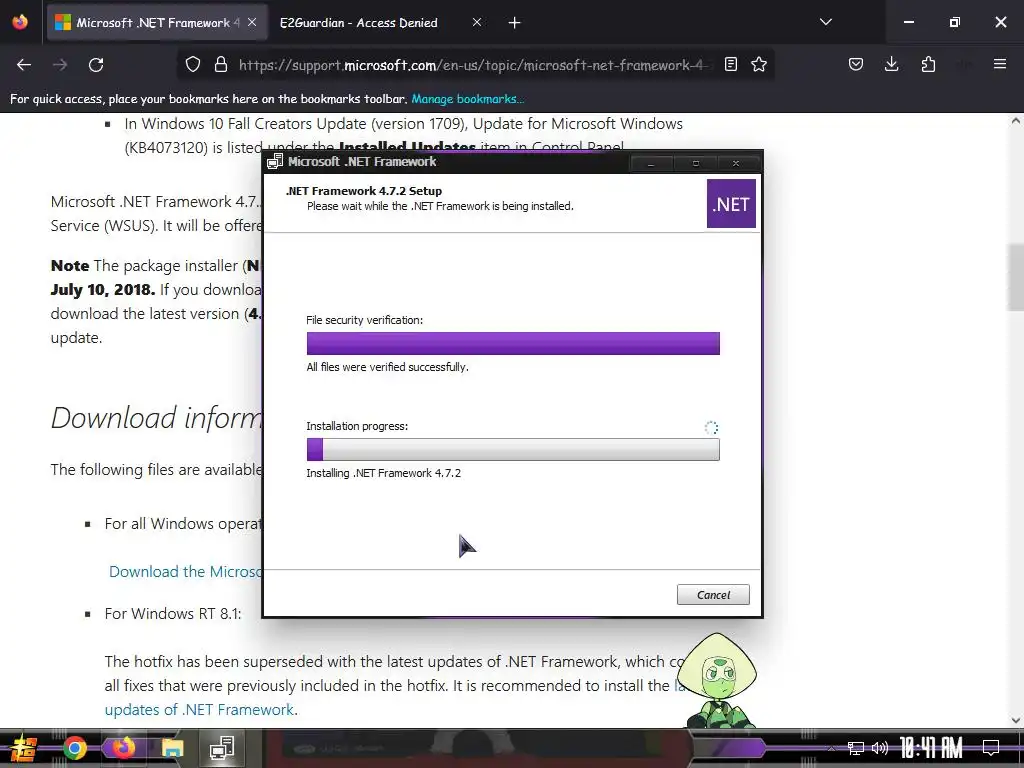Open File Explorer from the taskbar
Viewport: 1024px width, 768px height.
[172, 748]
